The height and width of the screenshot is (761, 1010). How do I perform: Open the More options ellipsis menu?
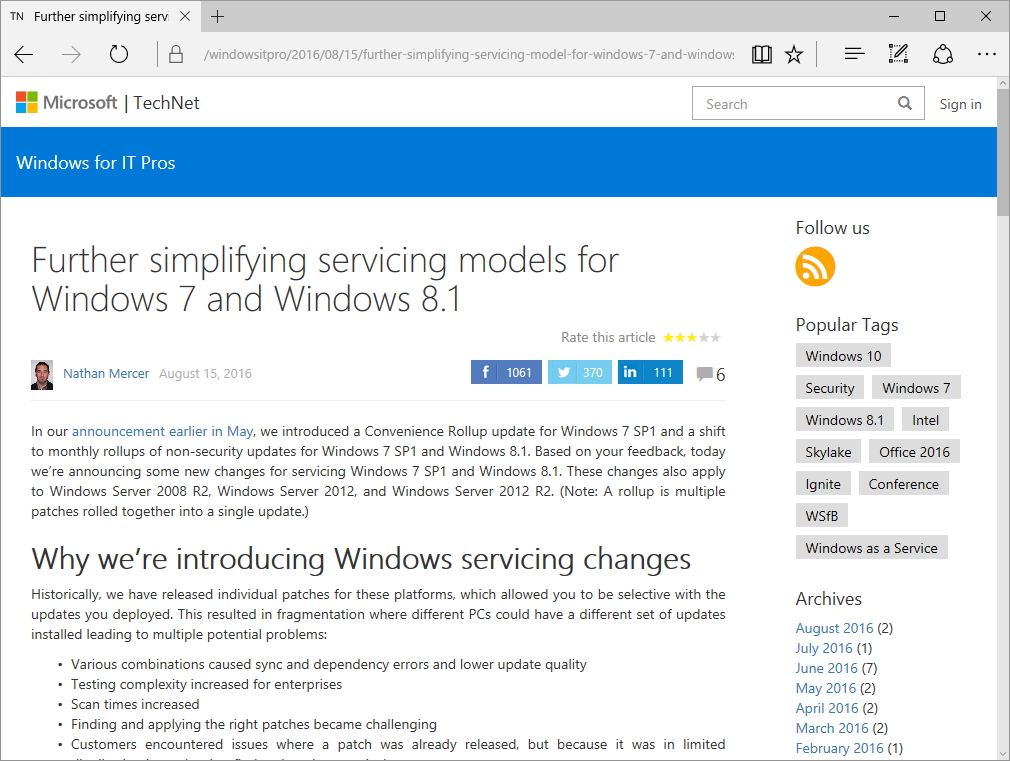pos(986,54)
